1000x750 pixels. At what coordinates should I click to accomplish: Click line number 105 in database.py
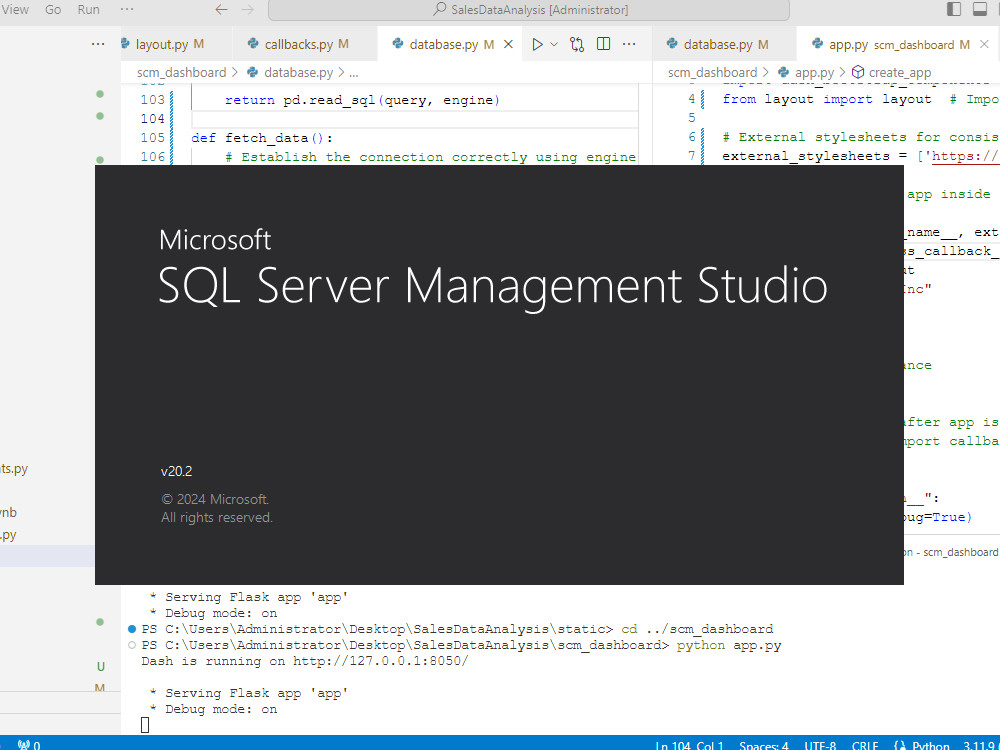coord(152,138)
